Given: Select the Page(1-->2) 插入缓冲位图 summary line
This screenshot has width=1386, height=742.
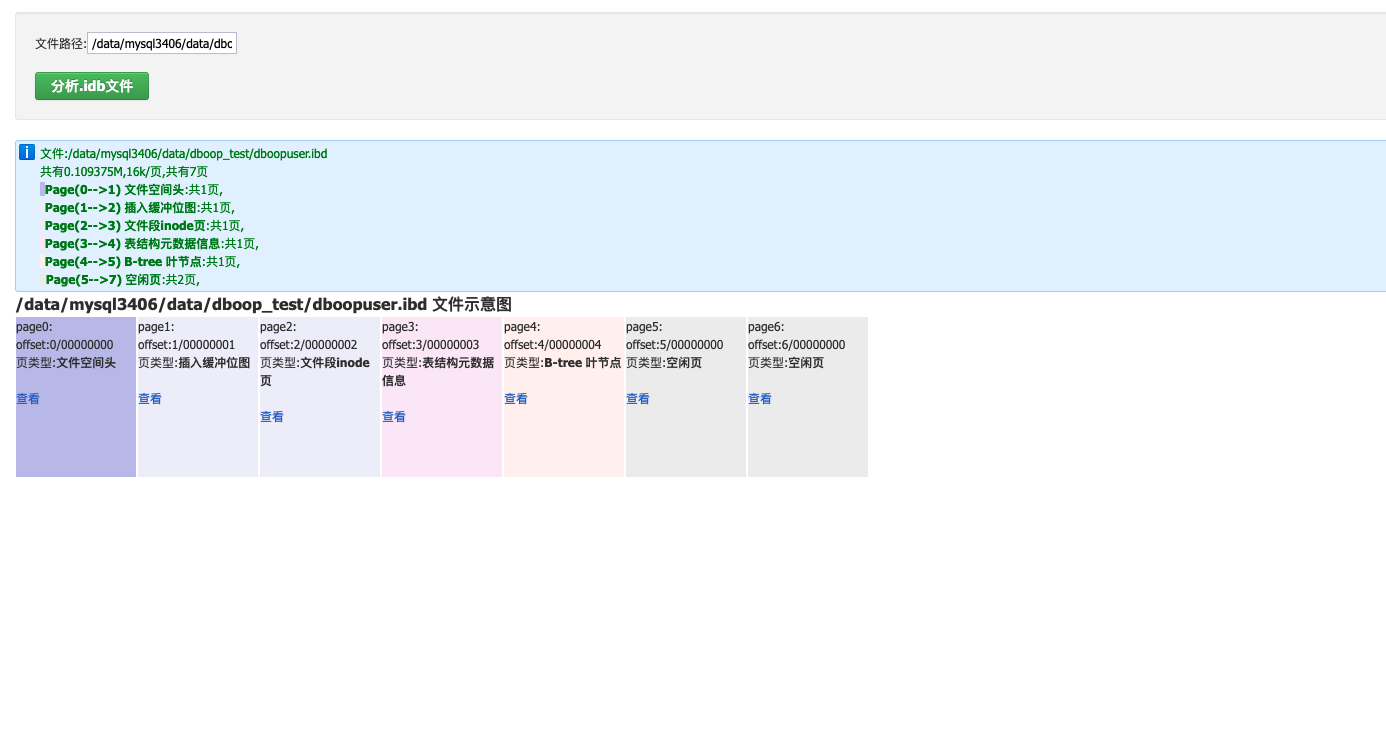Looking at the screenshot, I should tap(139, 208).
